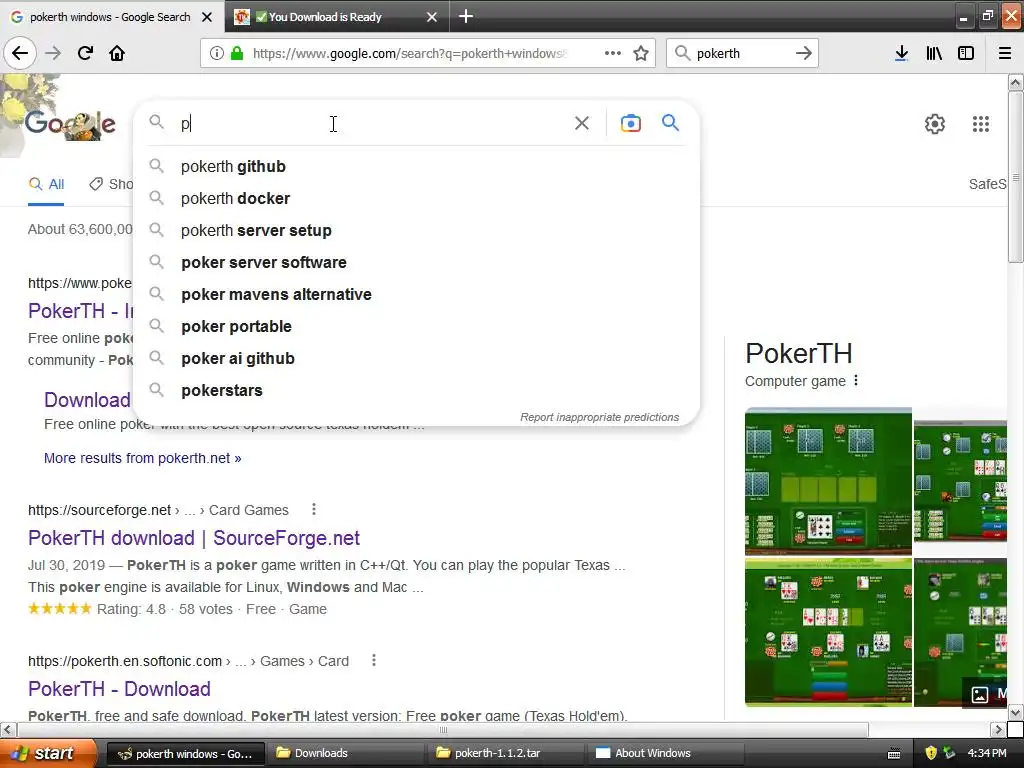Choose suggestion poker portable
Screen dimensions: 1024x768
pyautogui.click(x=416, y=327)
